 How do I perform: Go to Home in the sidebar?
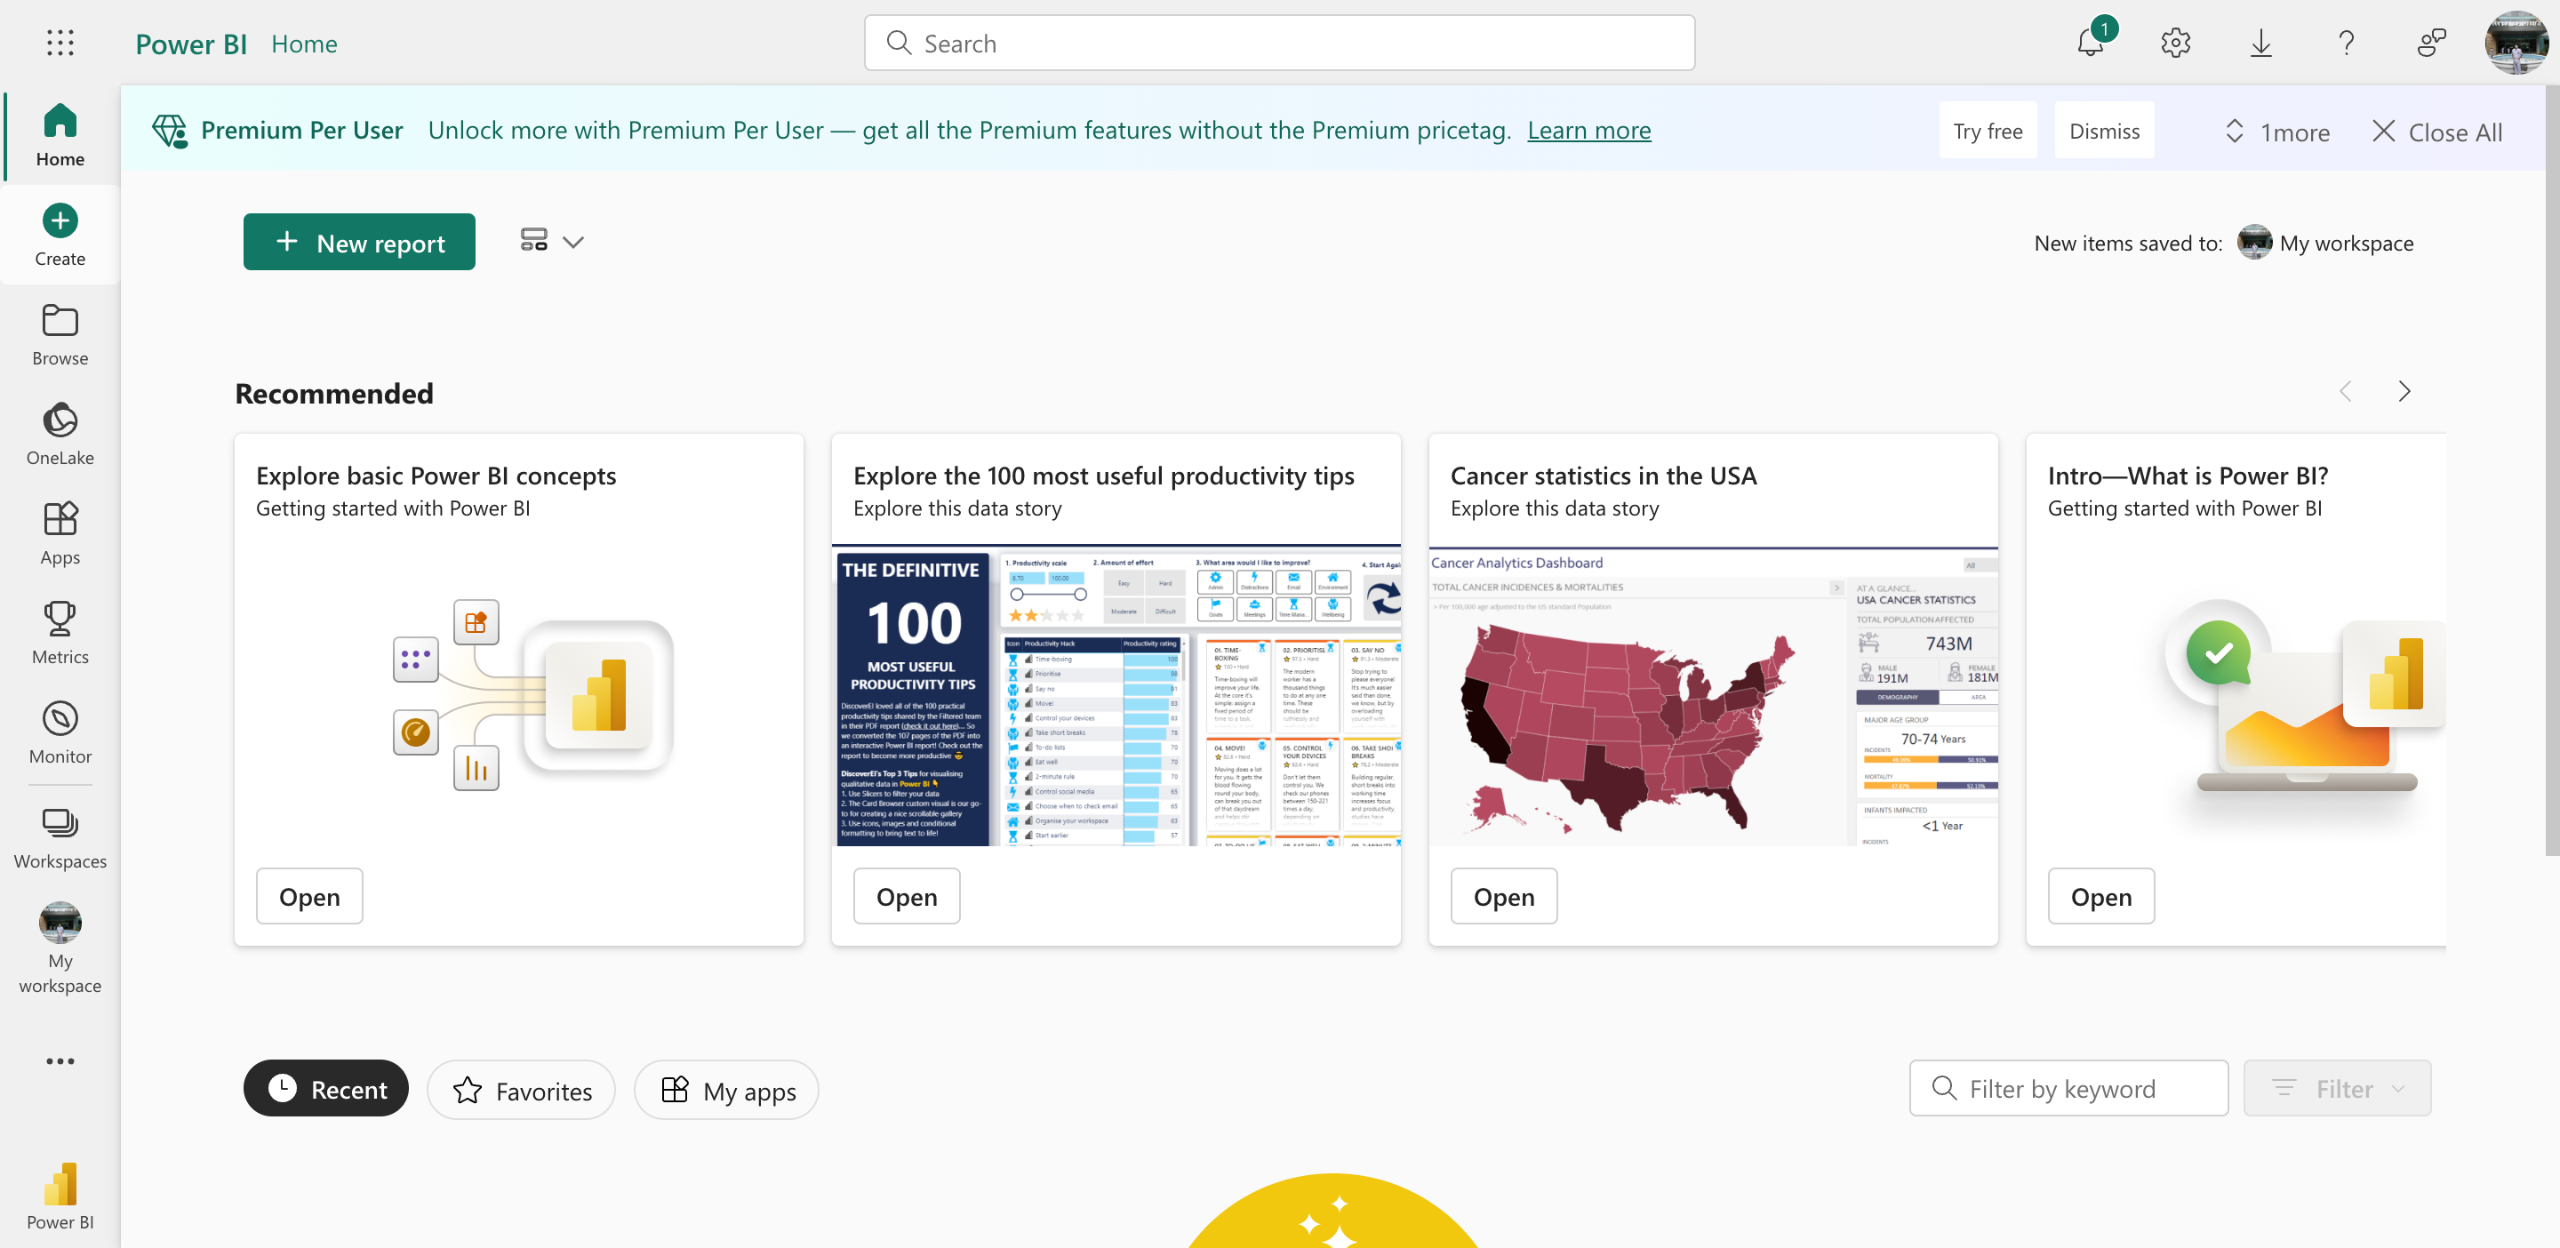coord(60,135)
